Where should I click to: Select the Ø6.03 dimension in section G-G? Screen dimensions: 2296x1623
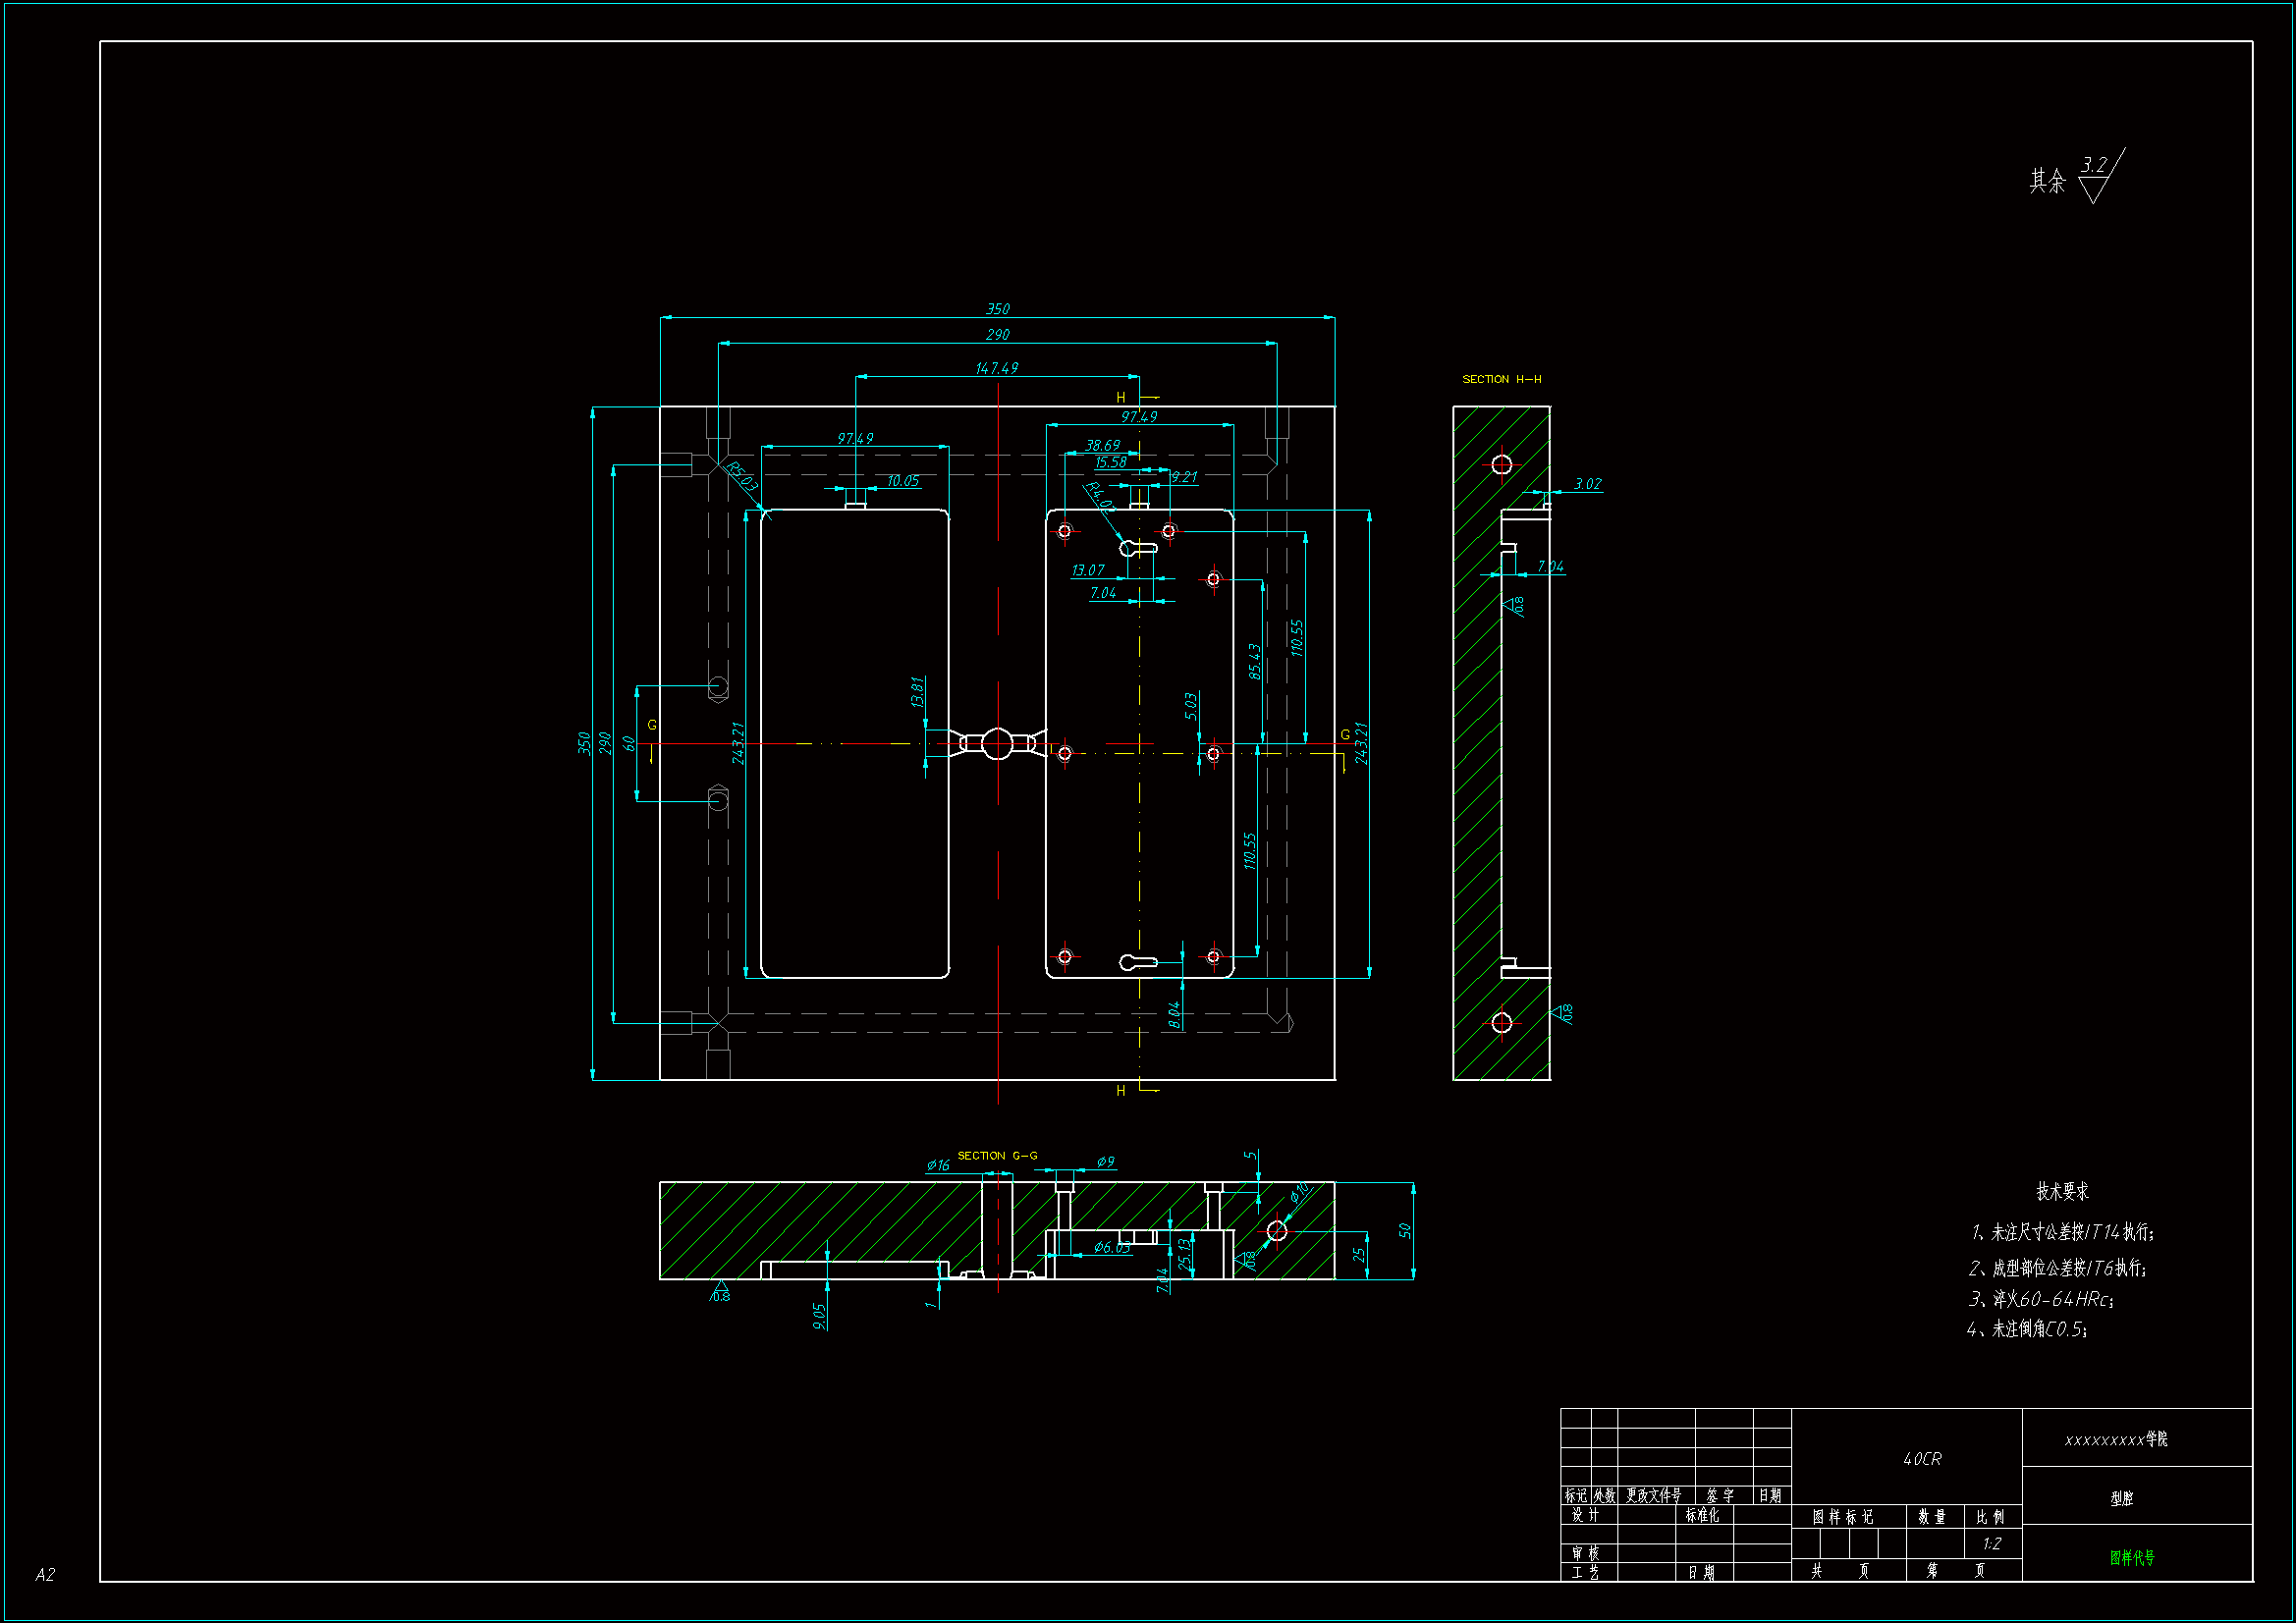(x=1111, y=1247)
